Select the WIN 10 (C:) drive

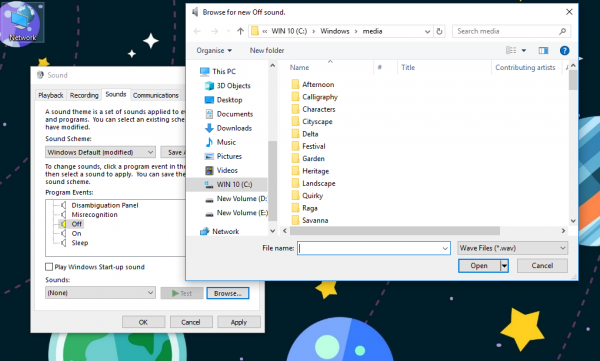tap(227, 185)
